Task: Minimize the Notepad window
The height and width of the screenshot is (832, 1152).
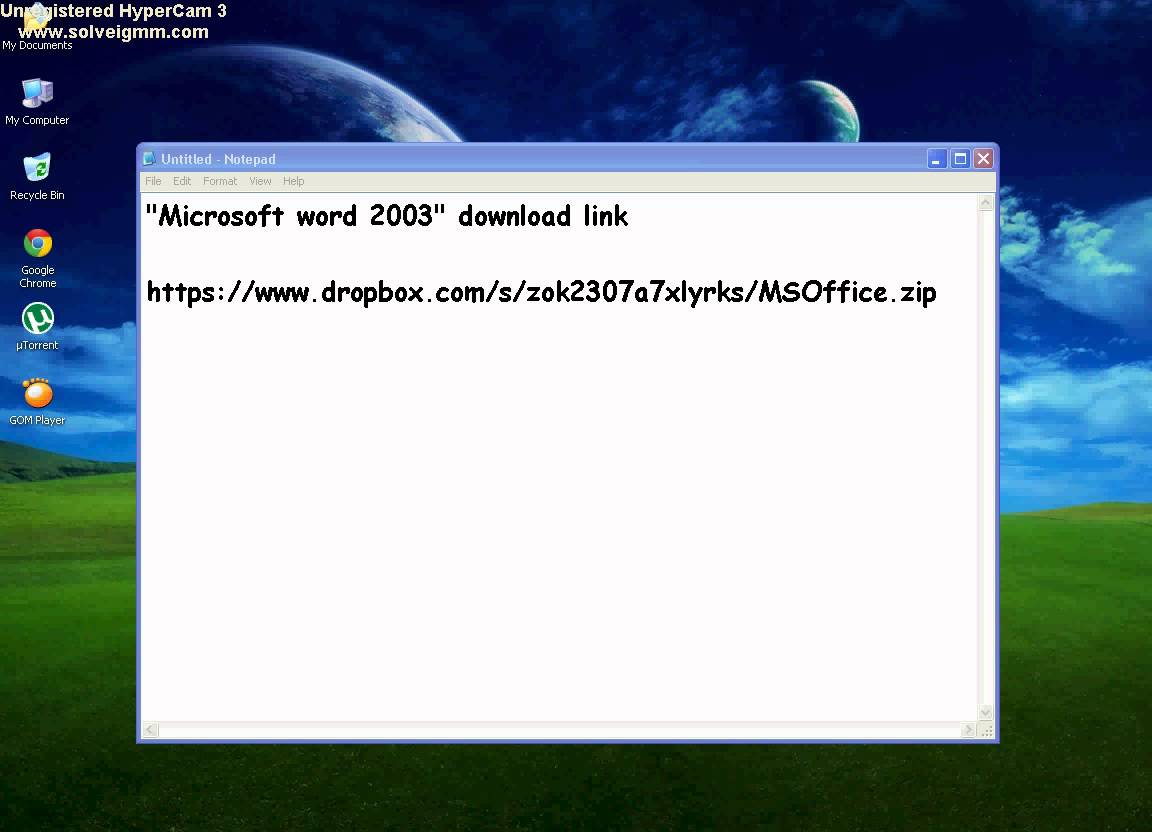Action: coord(937,159)
